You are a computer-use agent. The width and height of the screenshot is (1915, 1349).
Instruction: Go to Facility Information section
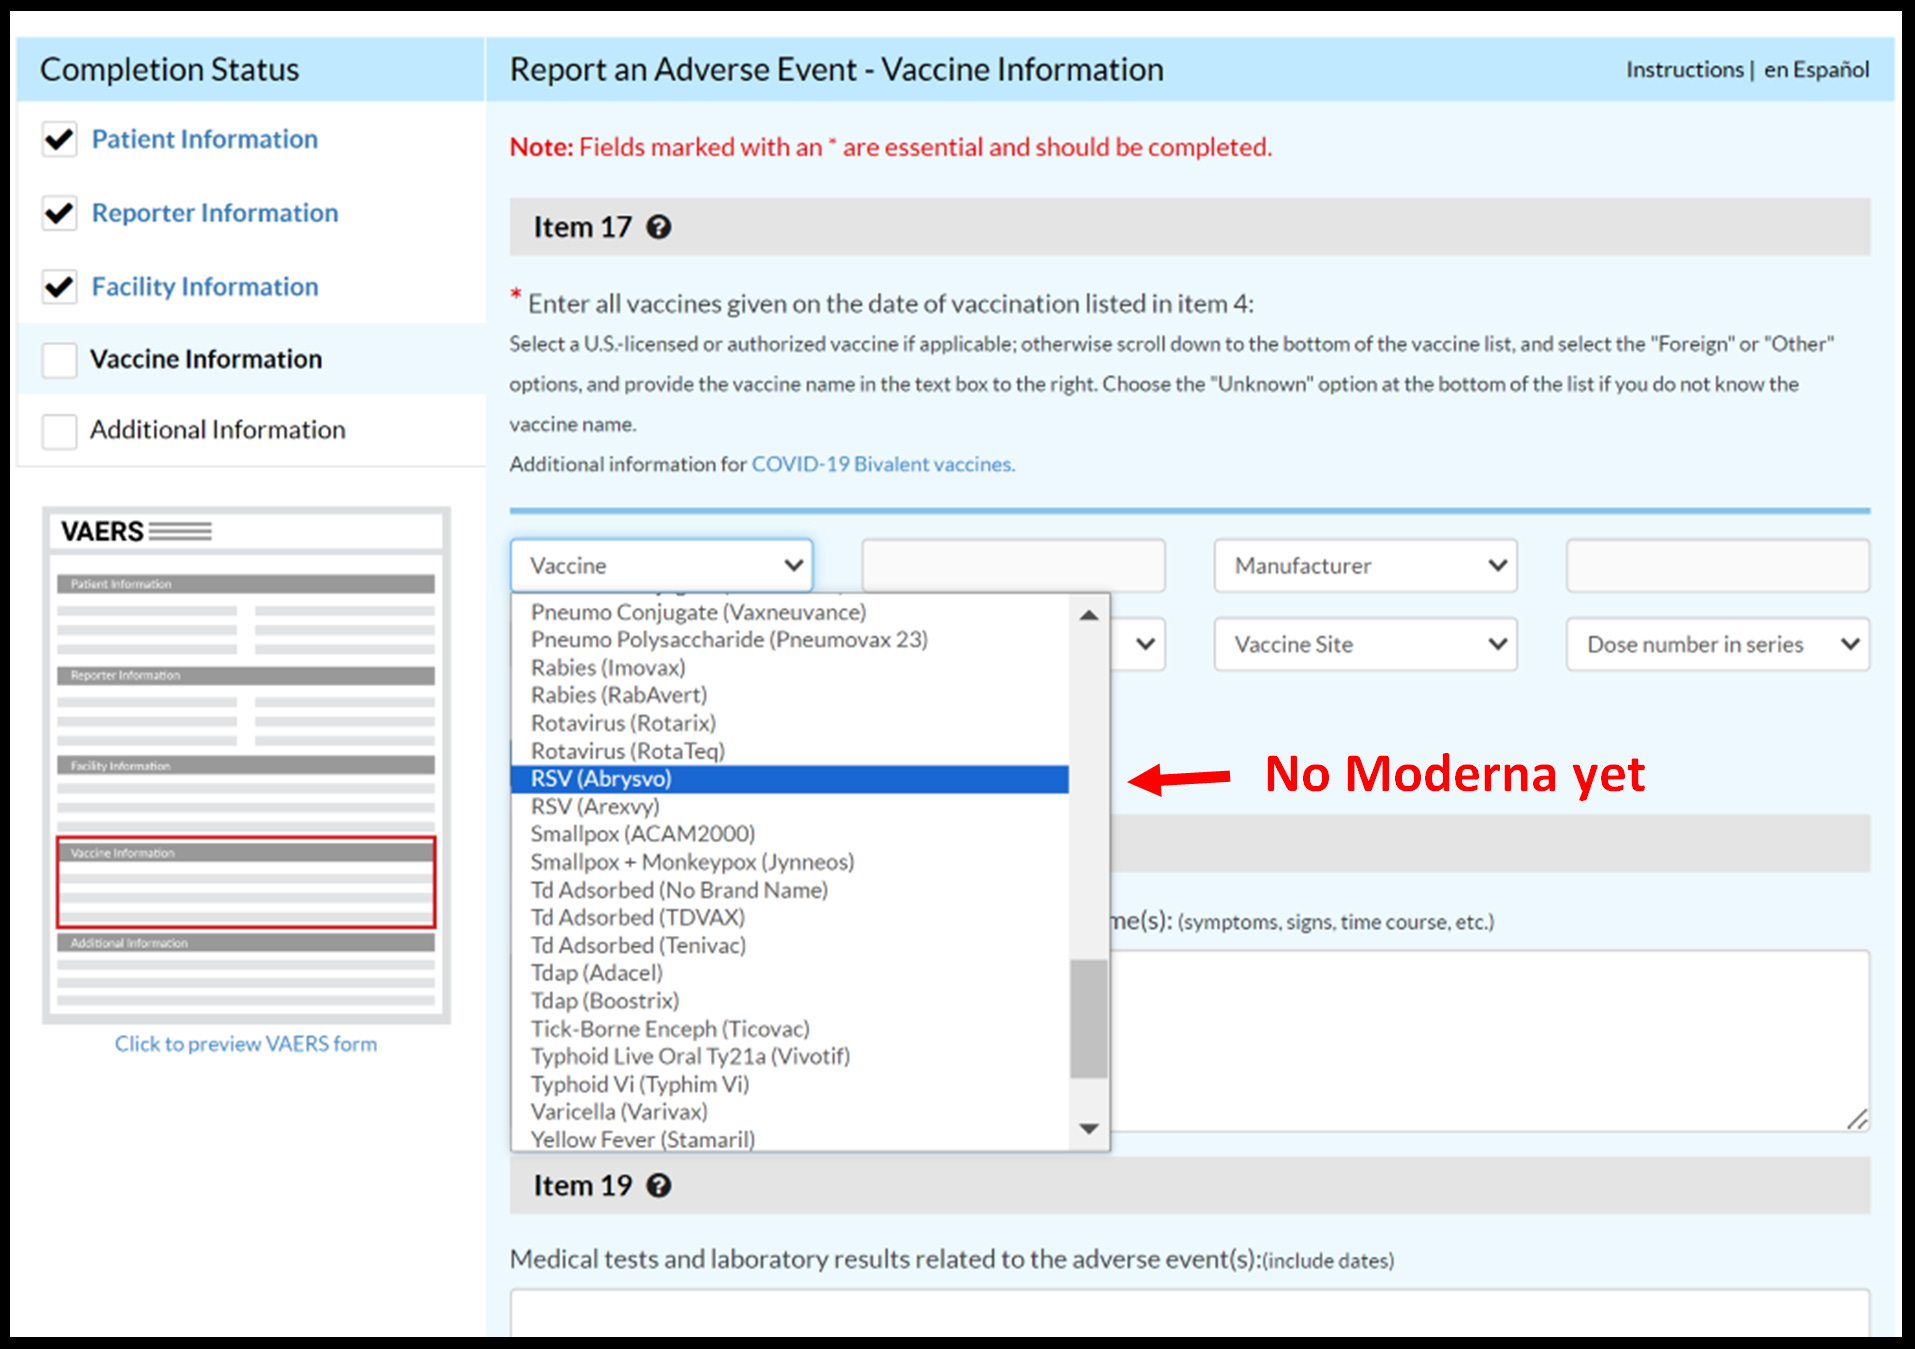205,287
